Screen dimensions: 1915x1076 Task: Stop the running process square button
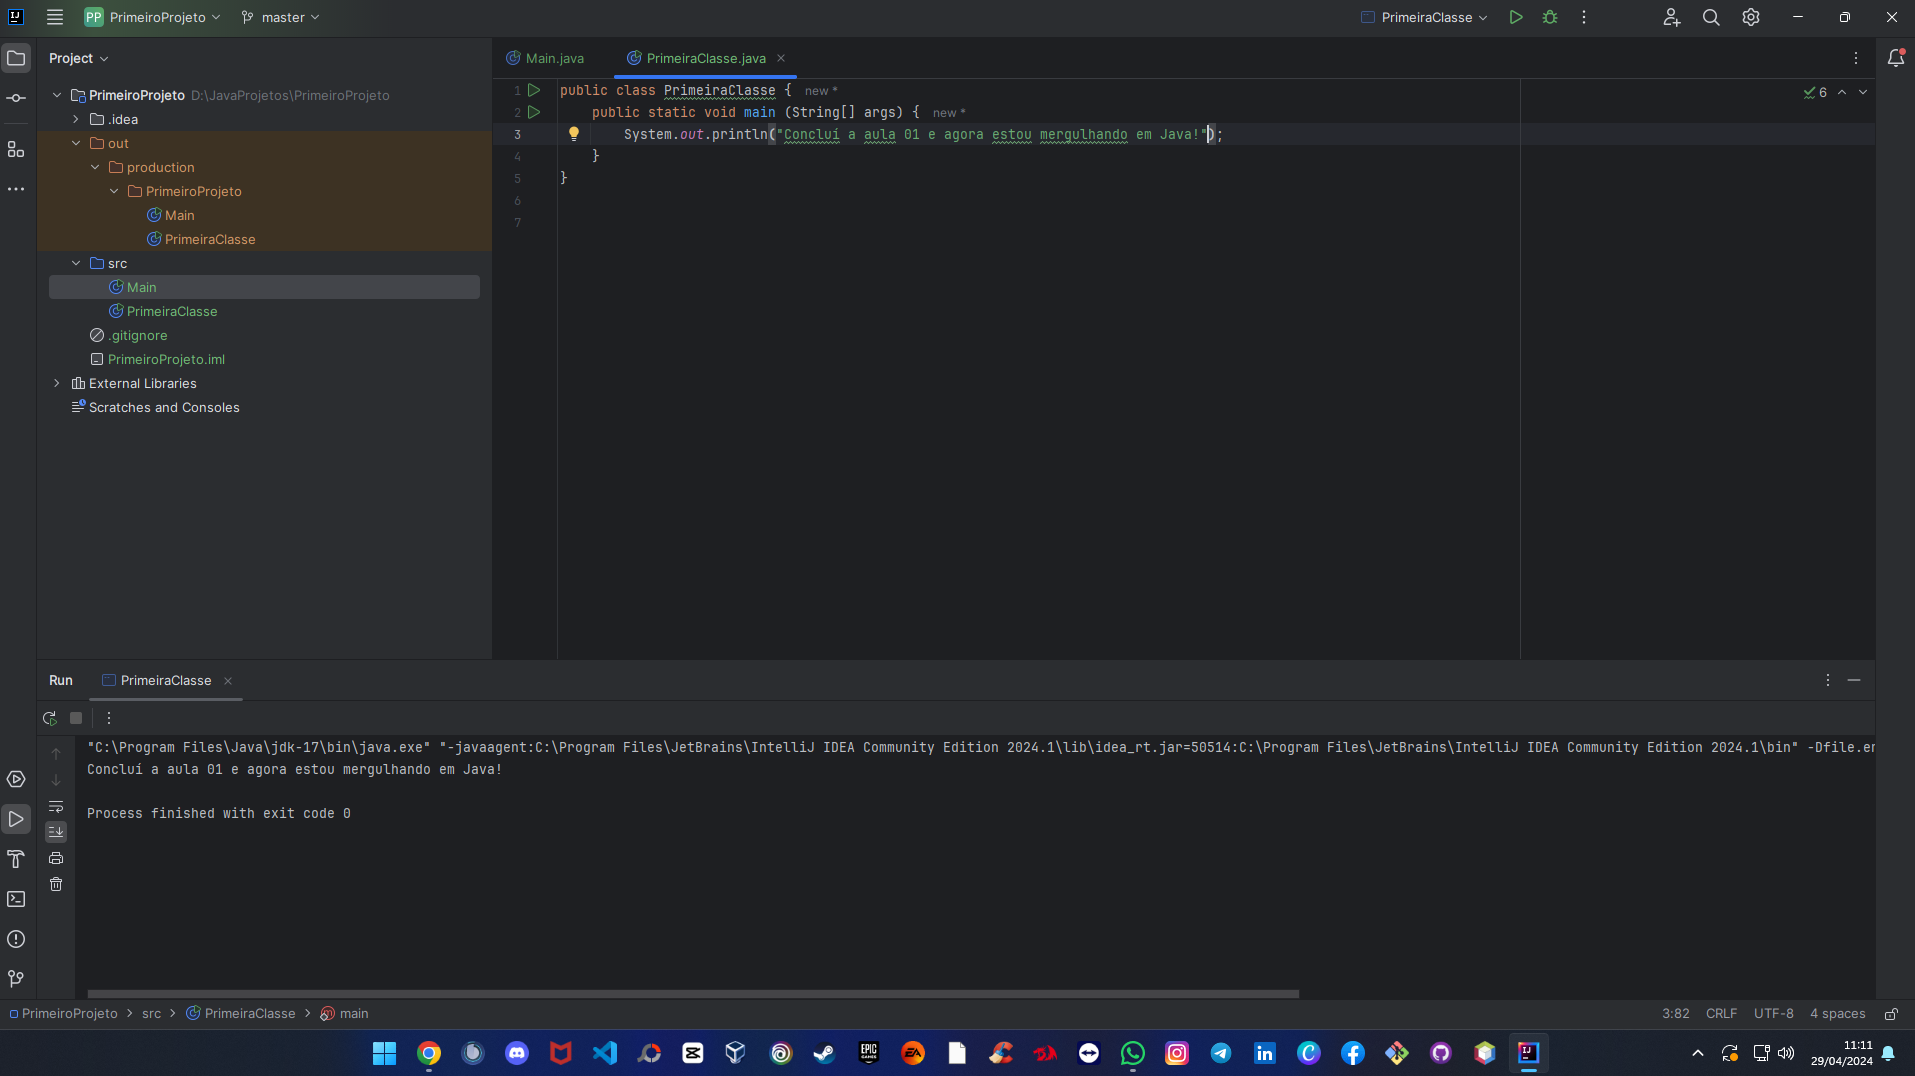point(76,718)
